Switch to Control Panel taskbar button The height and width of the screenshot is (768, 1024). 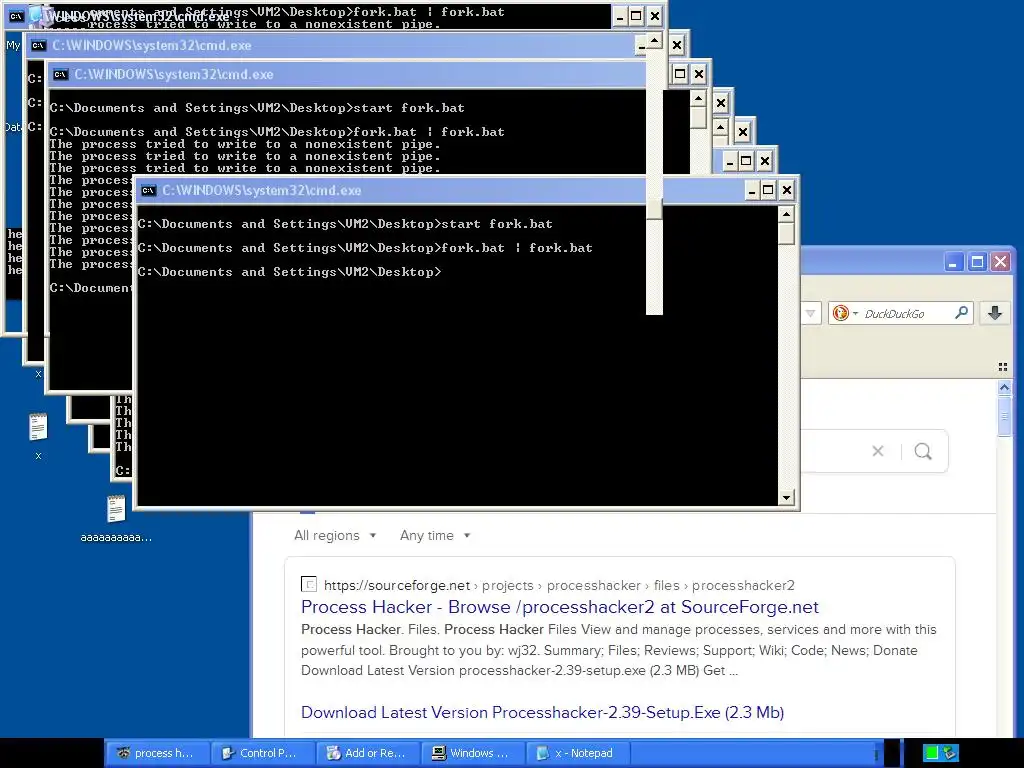point(263,753)
